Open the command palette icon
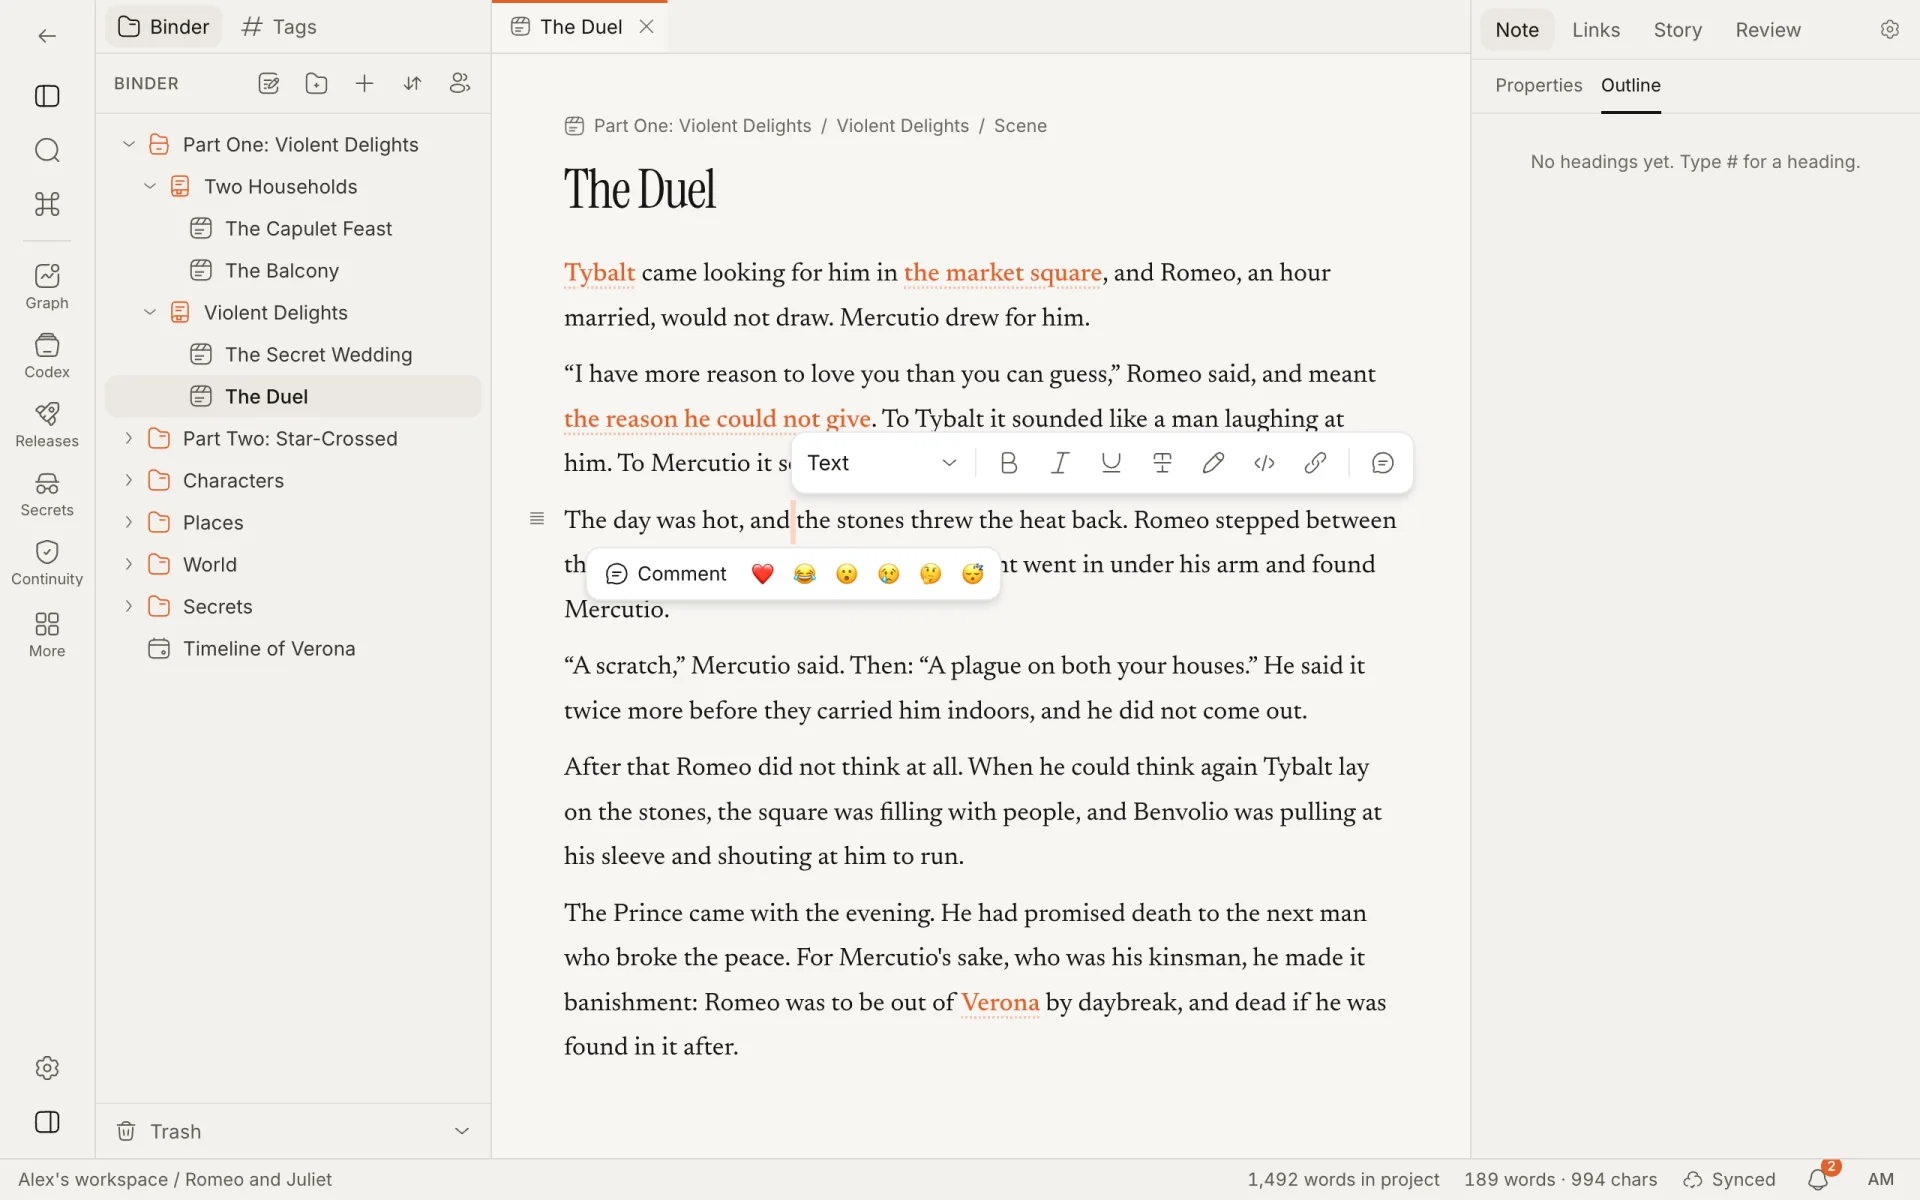 (47, 204)
